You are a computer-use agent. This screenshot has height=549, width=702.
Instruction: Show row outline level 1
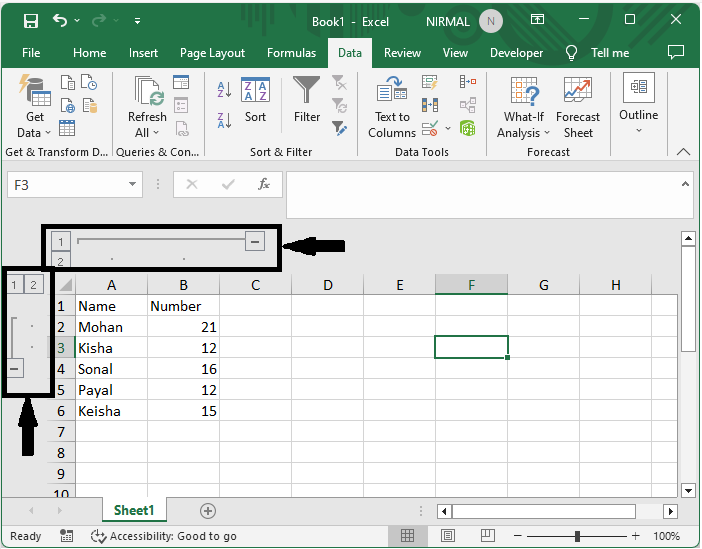15,285
